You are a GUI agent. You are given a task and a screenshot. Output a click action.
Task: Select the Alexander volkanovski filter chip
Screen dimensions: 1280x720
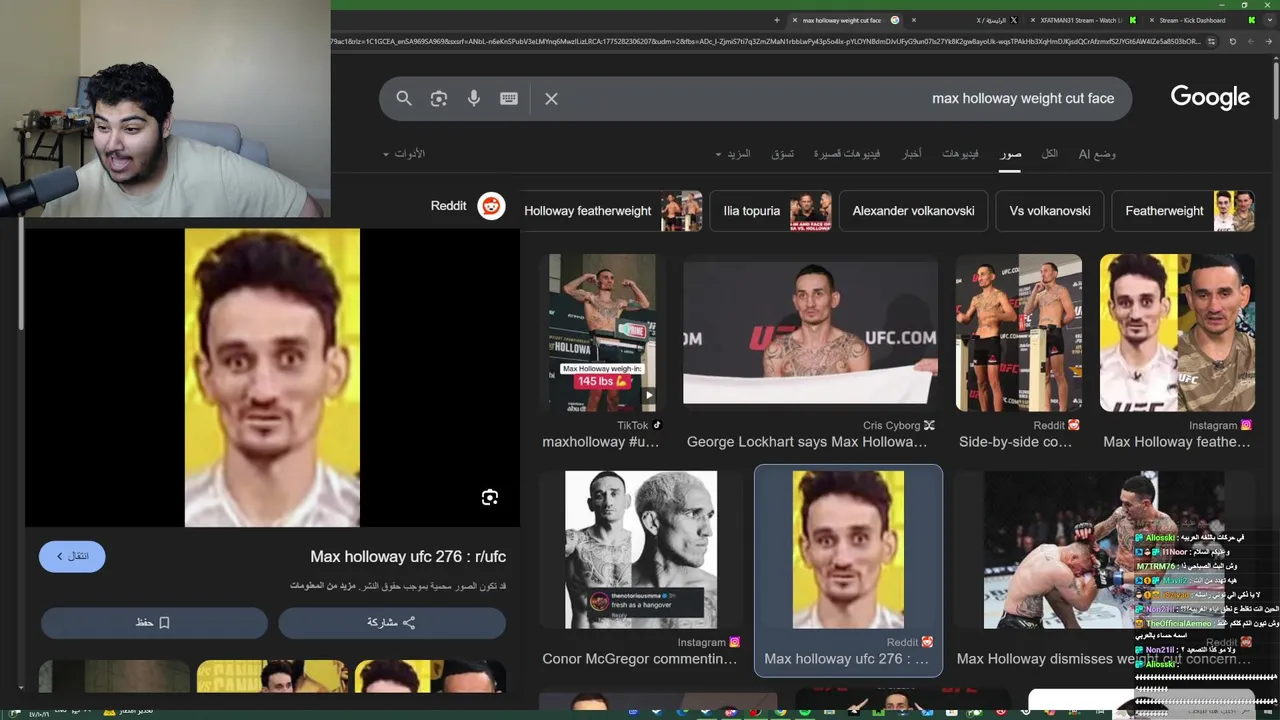click(913, 211)
